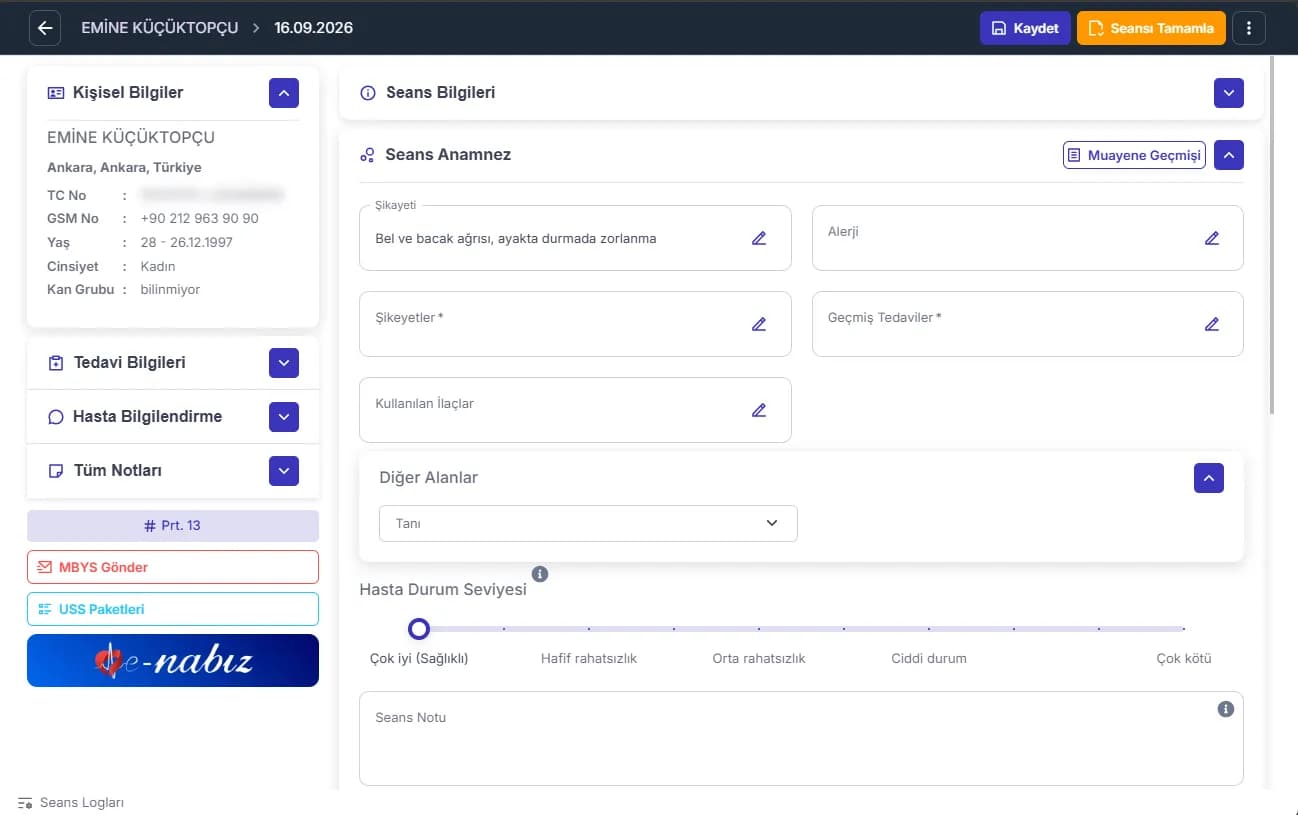Image resolution: width=1298 pixels, height=815 pixels.
Task: Edit Geçmiş Tedaviler via pencil icon
Action: click(1212, 324)
